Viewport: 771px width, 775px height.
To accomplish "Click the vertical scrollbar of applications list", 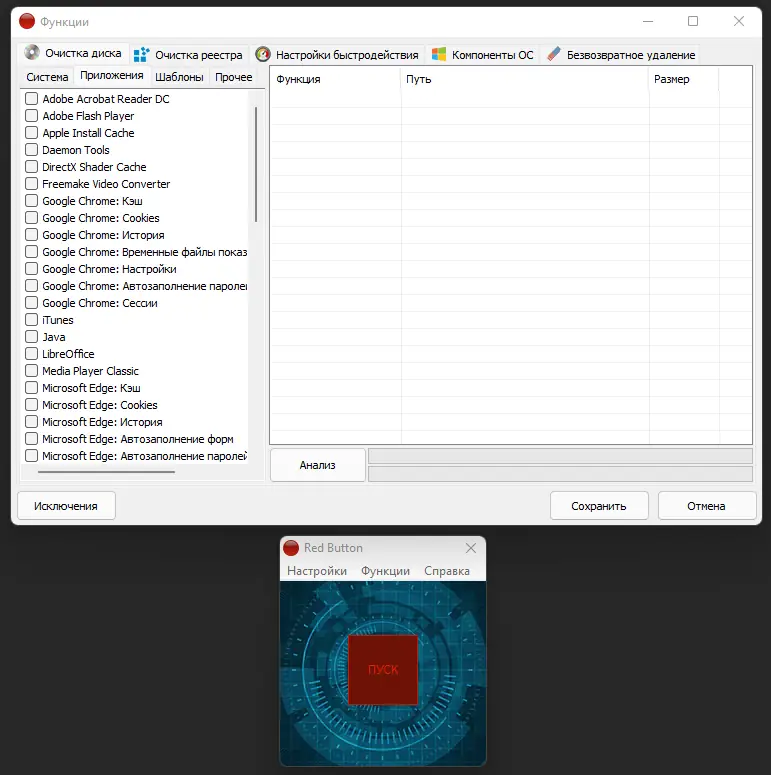I will (256, 165).
